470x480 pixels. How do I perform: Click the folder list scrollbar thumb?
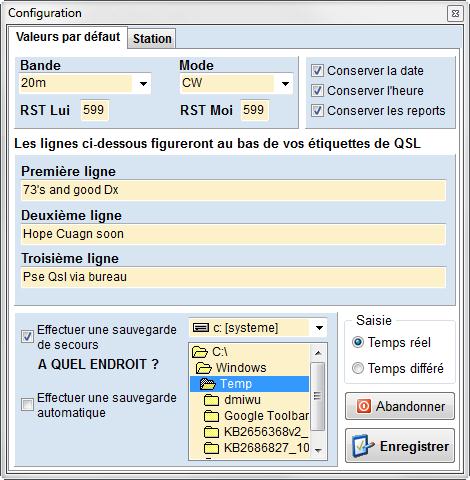pos(317,396)
